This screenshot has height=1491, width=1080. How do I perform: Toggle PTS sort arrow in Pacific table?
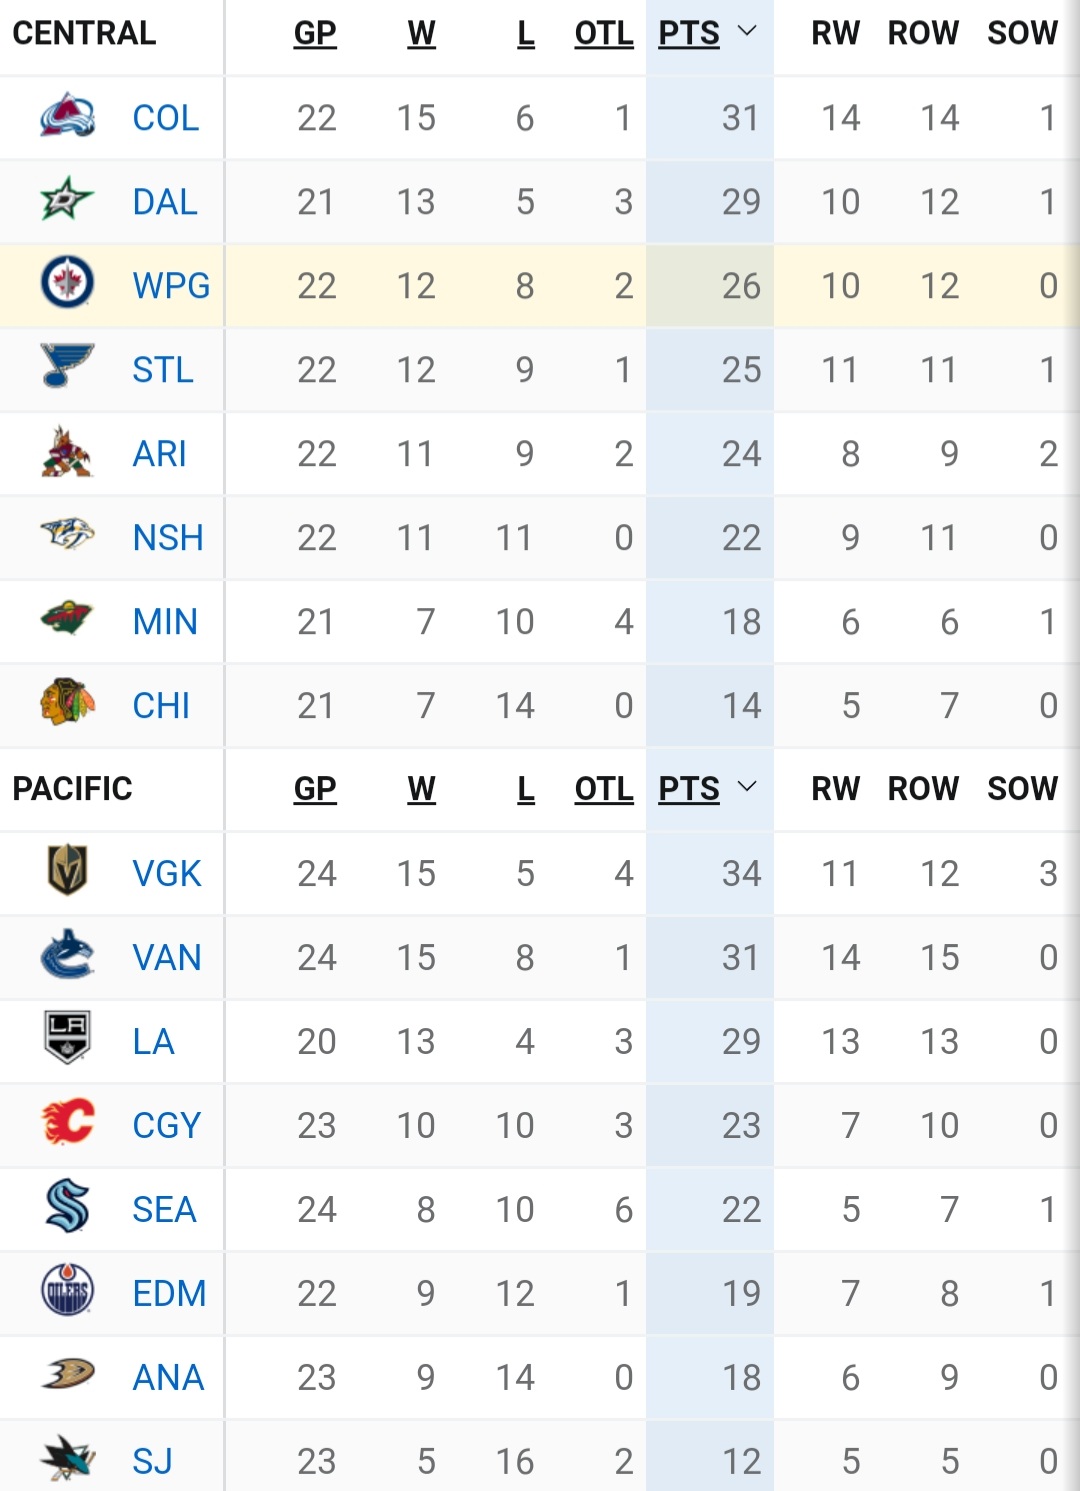click(746, 788)
